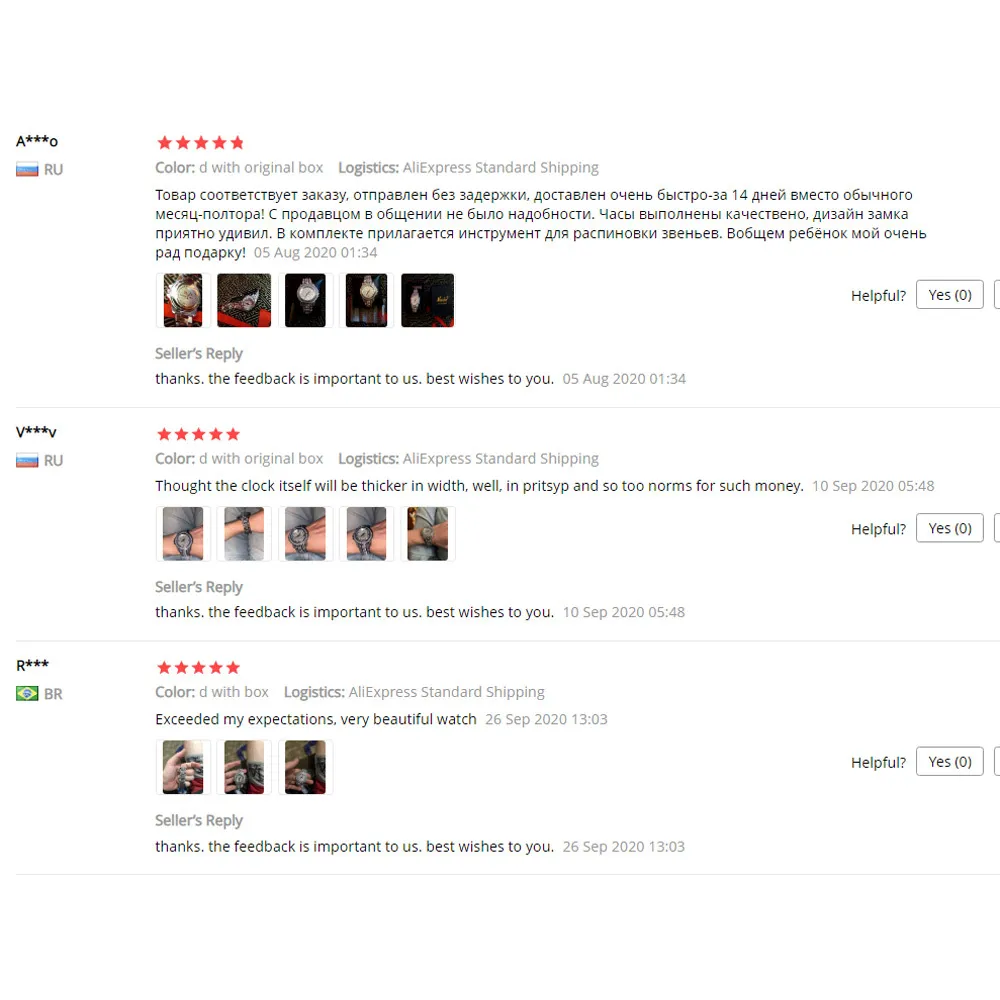
Task: Open second photo in R***'s review
Action: [x=244, y=767]
